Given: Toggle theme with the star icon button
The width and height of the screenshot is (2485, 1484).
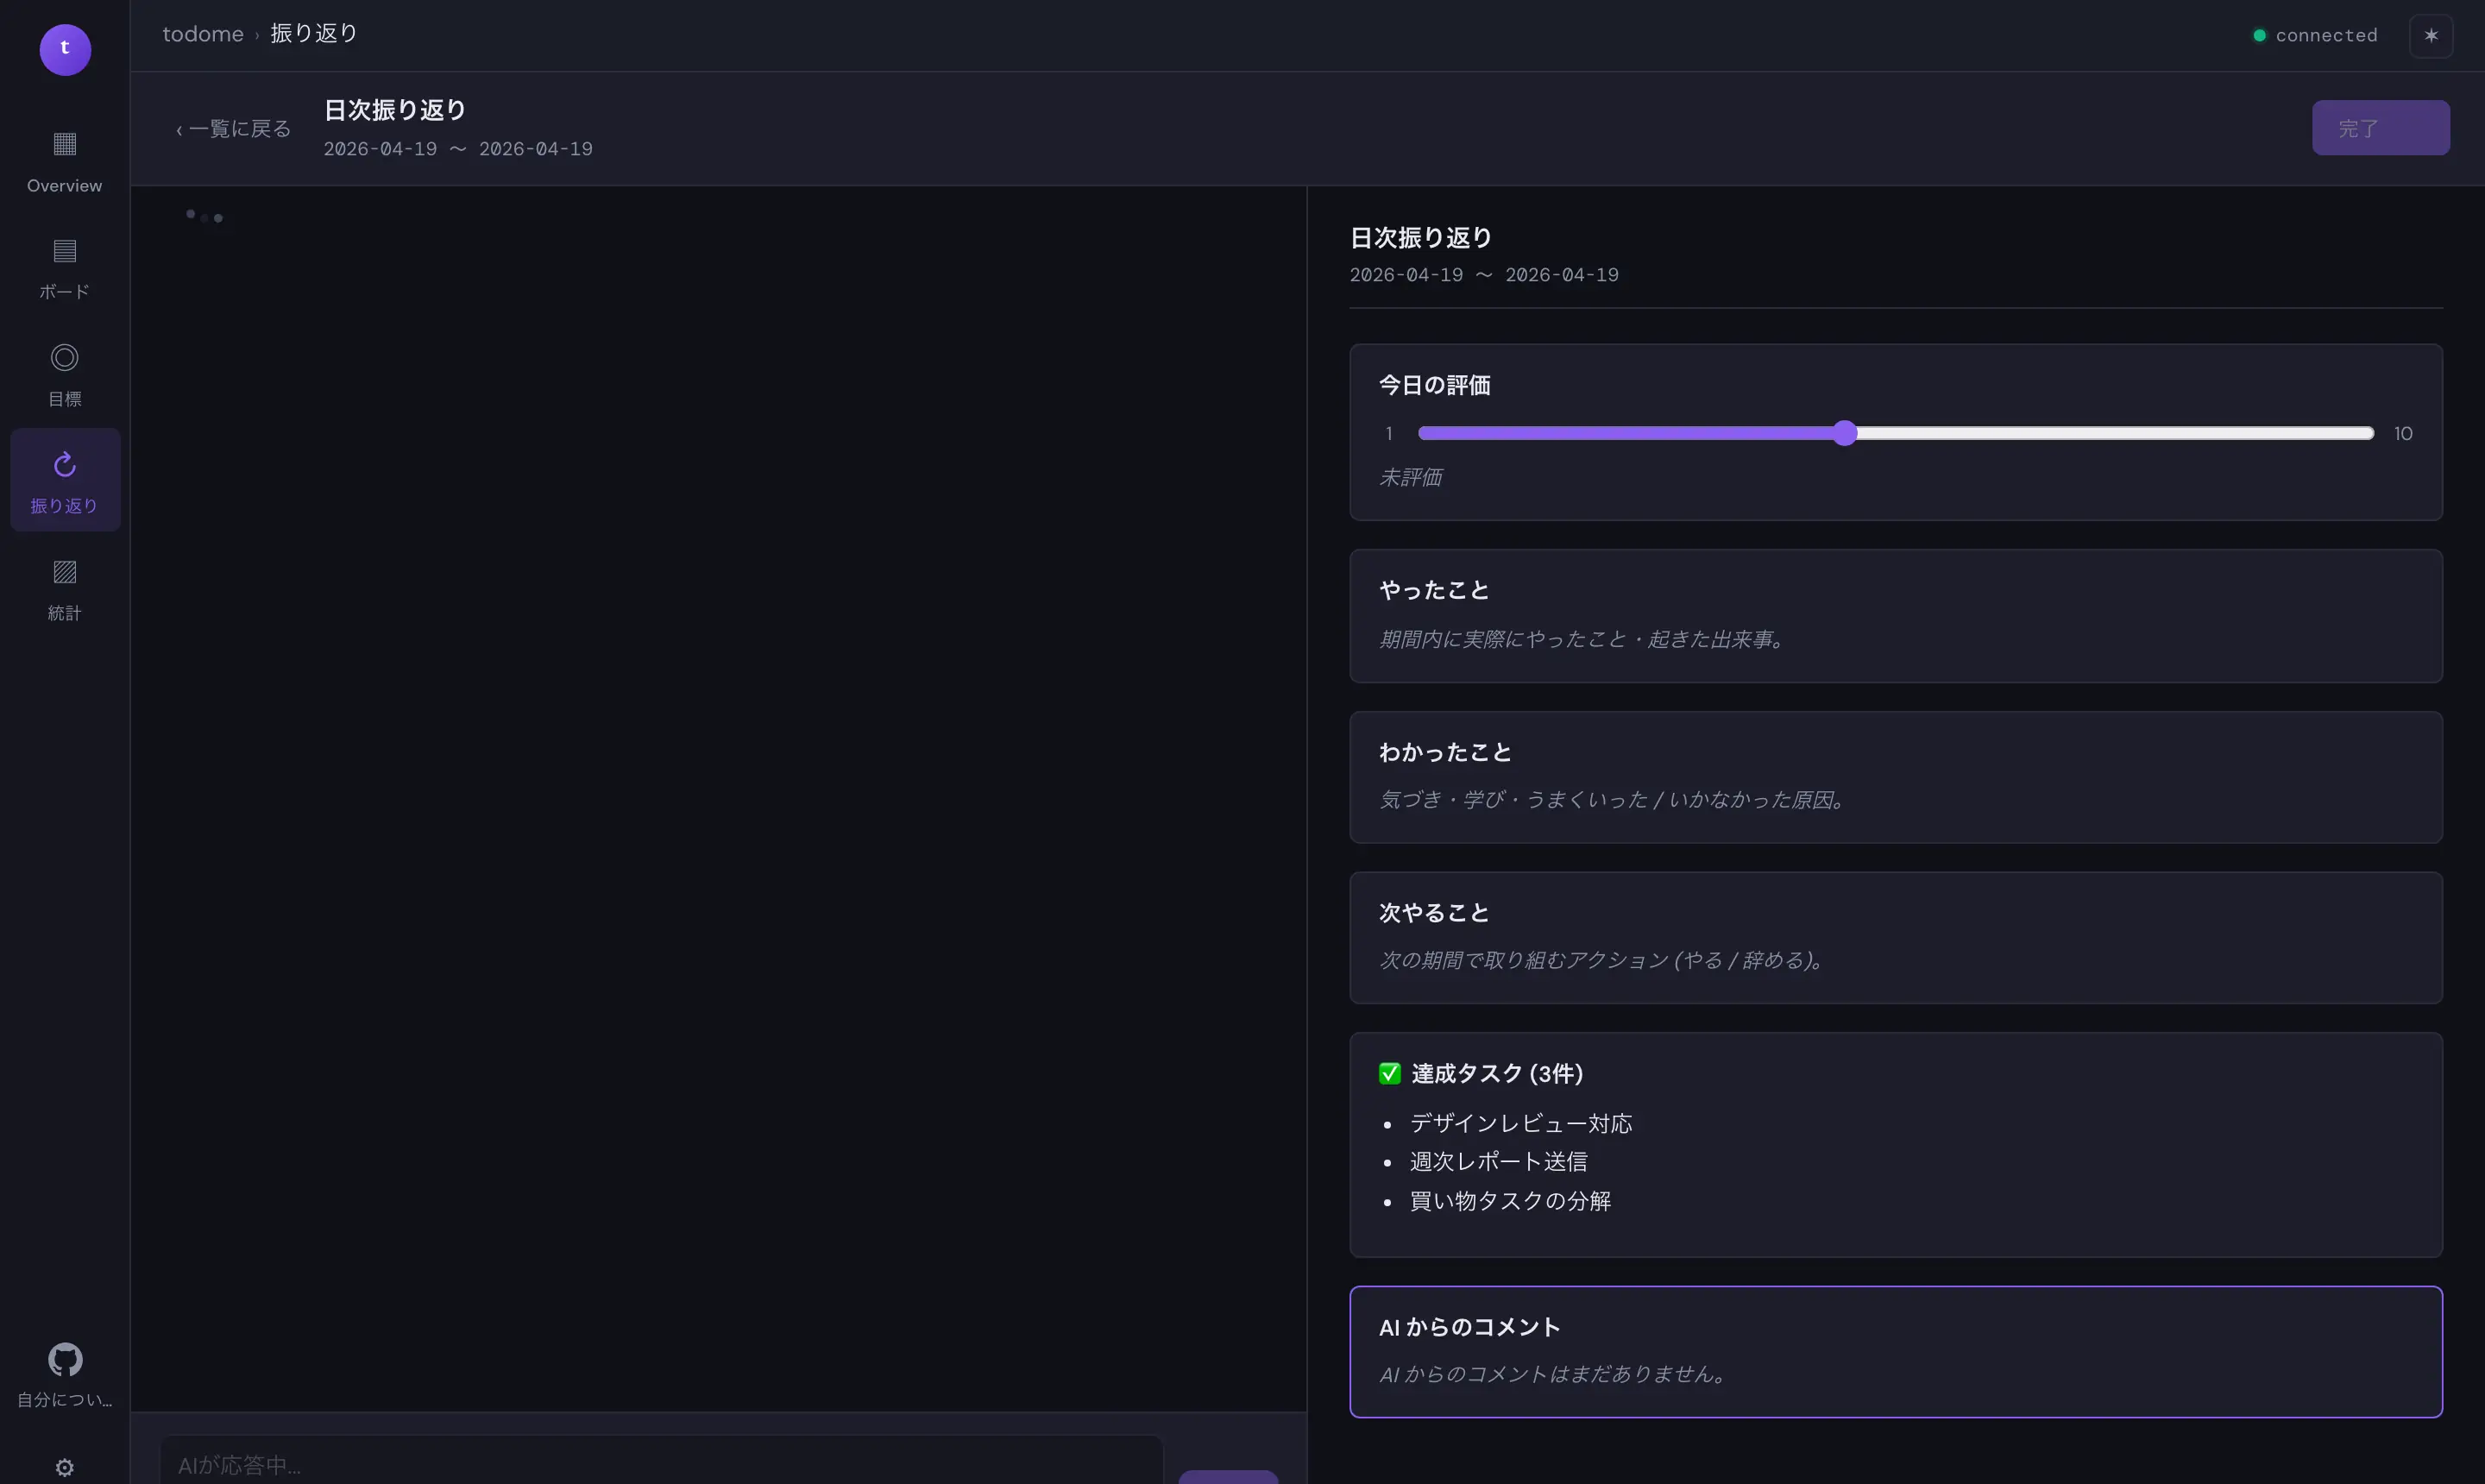Looking at the screenshot, I should point(2431,35).
